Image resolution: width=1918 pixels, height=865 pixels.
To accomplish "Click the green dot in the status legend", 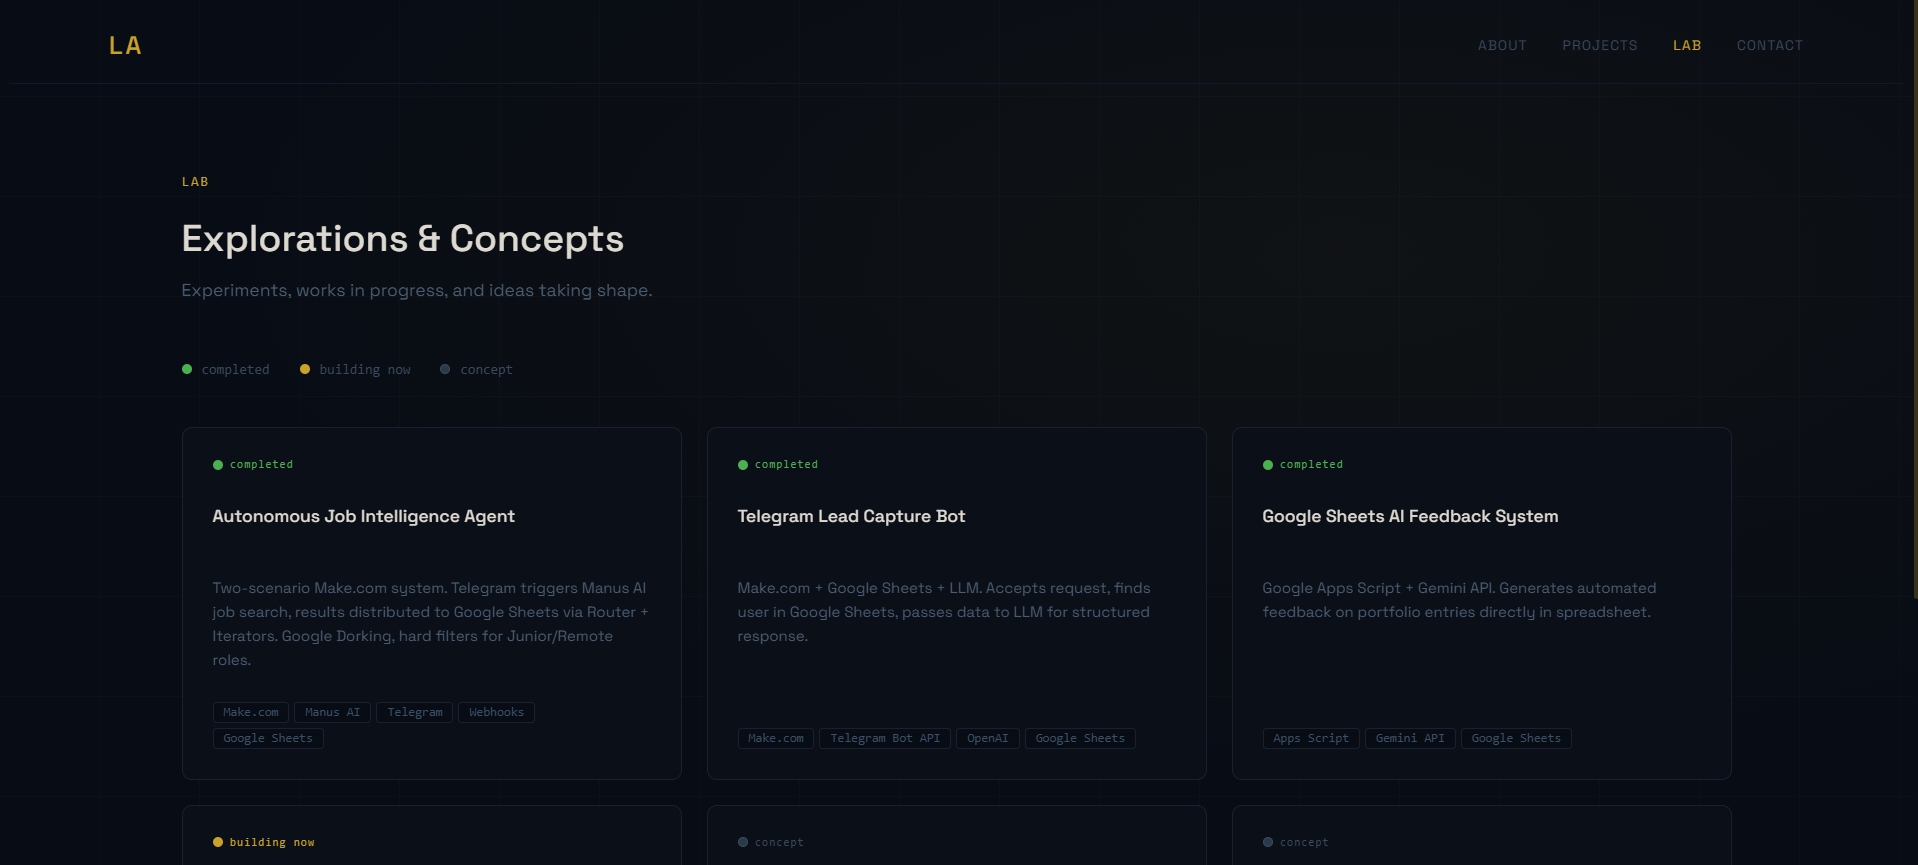I will (187, 369).
